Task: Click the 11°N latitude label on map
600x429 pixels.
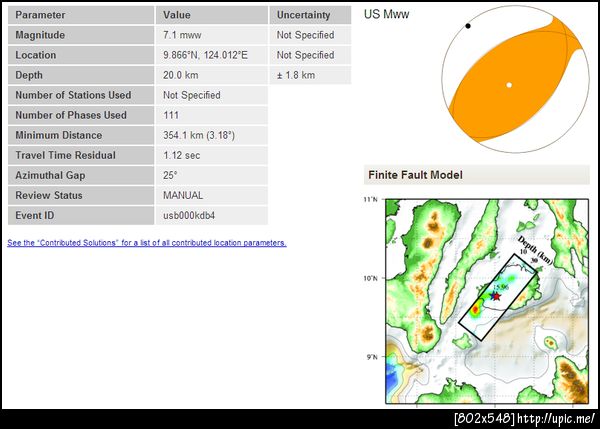Action: pos(370,199)
